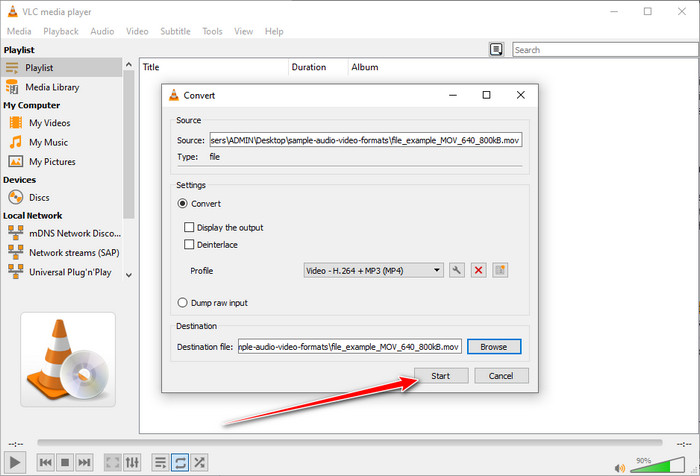Image resolution: width=700 pixels, height=476 pixels.
Task: Toggle random shuffle playback
Action: click(x=200, y=462)
